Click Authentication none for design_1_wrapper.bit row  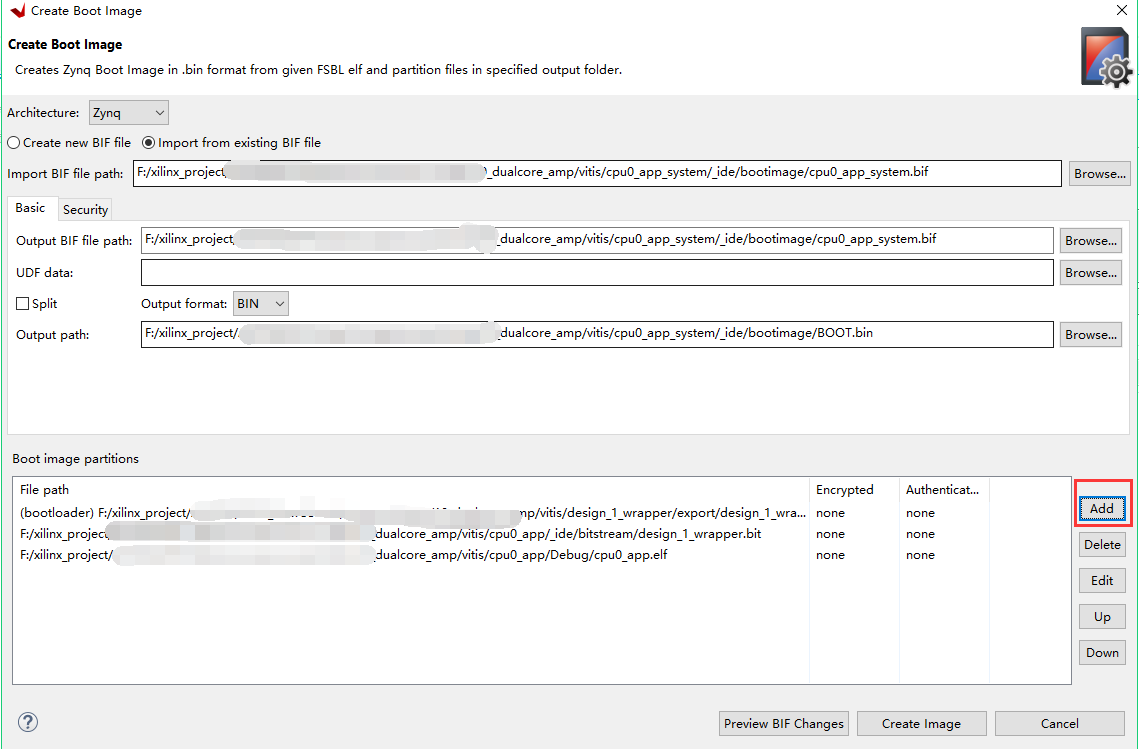click(920, 534)
